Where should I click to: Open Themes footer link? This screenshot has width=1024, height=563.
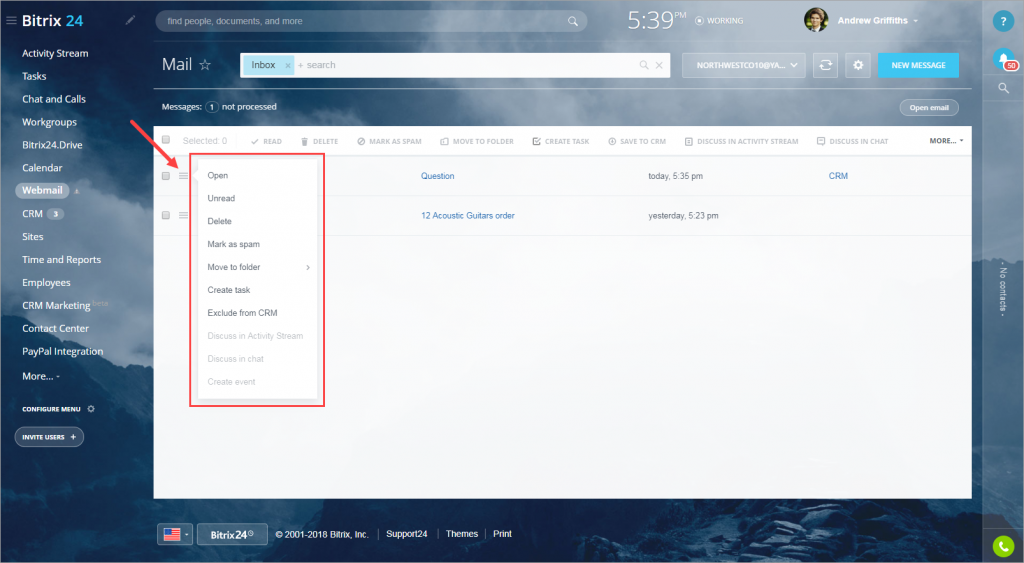(x=462, y=534)
